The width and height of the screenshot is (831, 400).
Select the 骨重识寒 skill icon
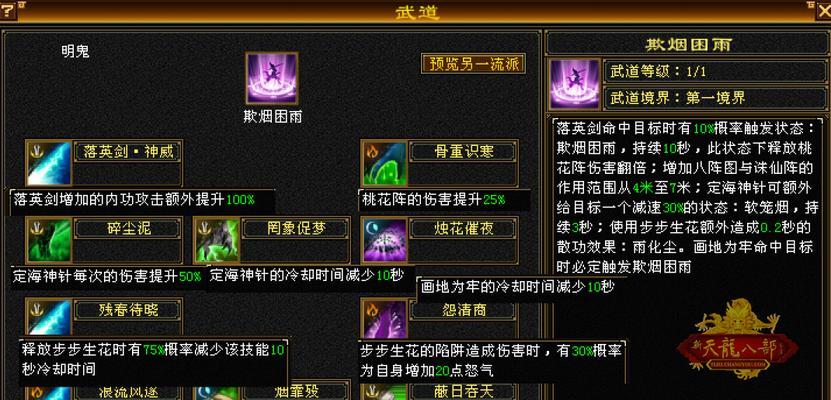pos(385,163)
